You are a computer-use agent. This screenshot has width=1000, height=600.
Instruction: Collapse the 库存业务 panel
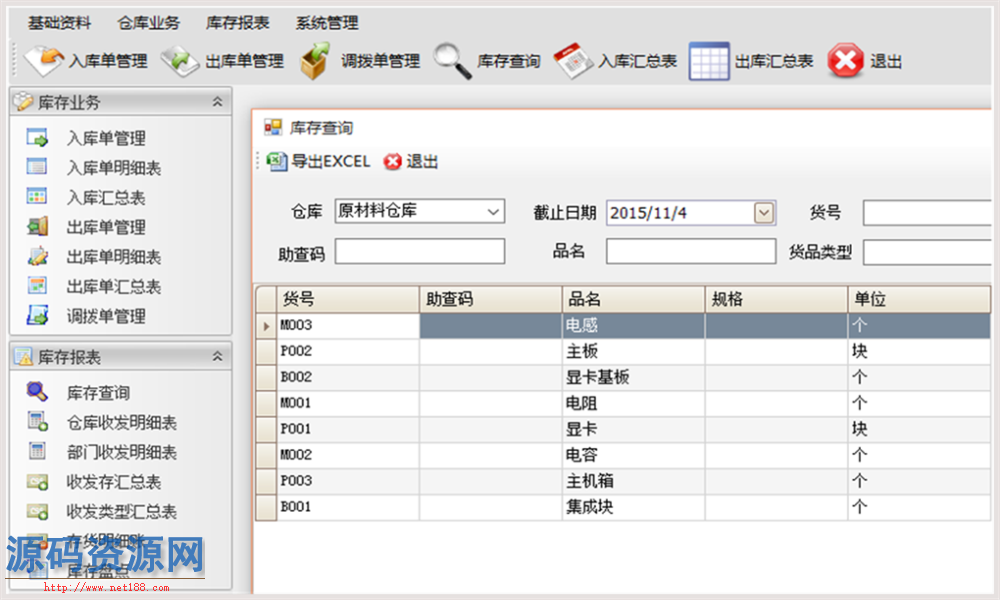(217, 102)
